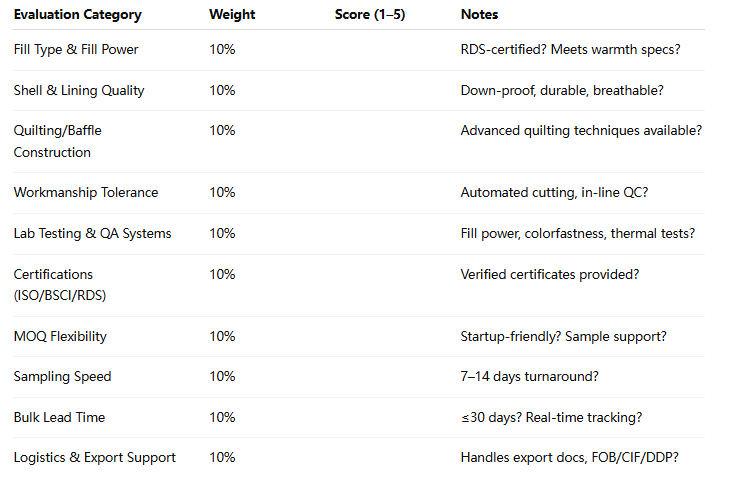The image size is (739, 490).
Task: Select the Lab Testing & QA Systems cell
Action: pyautogui.click(x=92, y=234)
